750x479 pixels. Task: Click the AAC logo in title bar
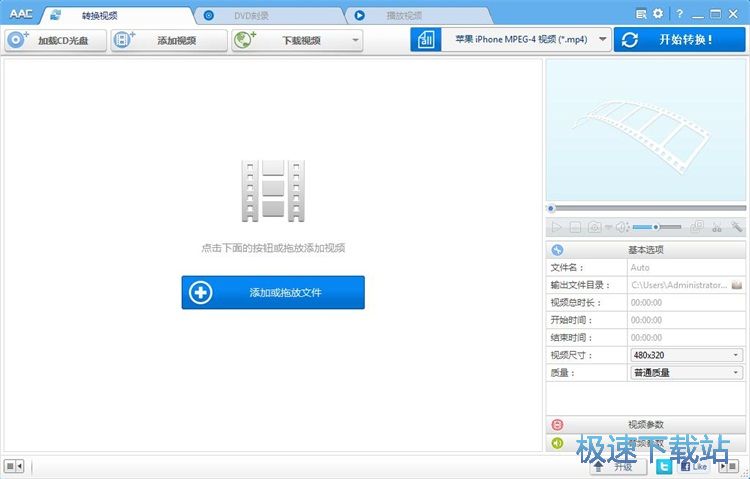[21, 14]
